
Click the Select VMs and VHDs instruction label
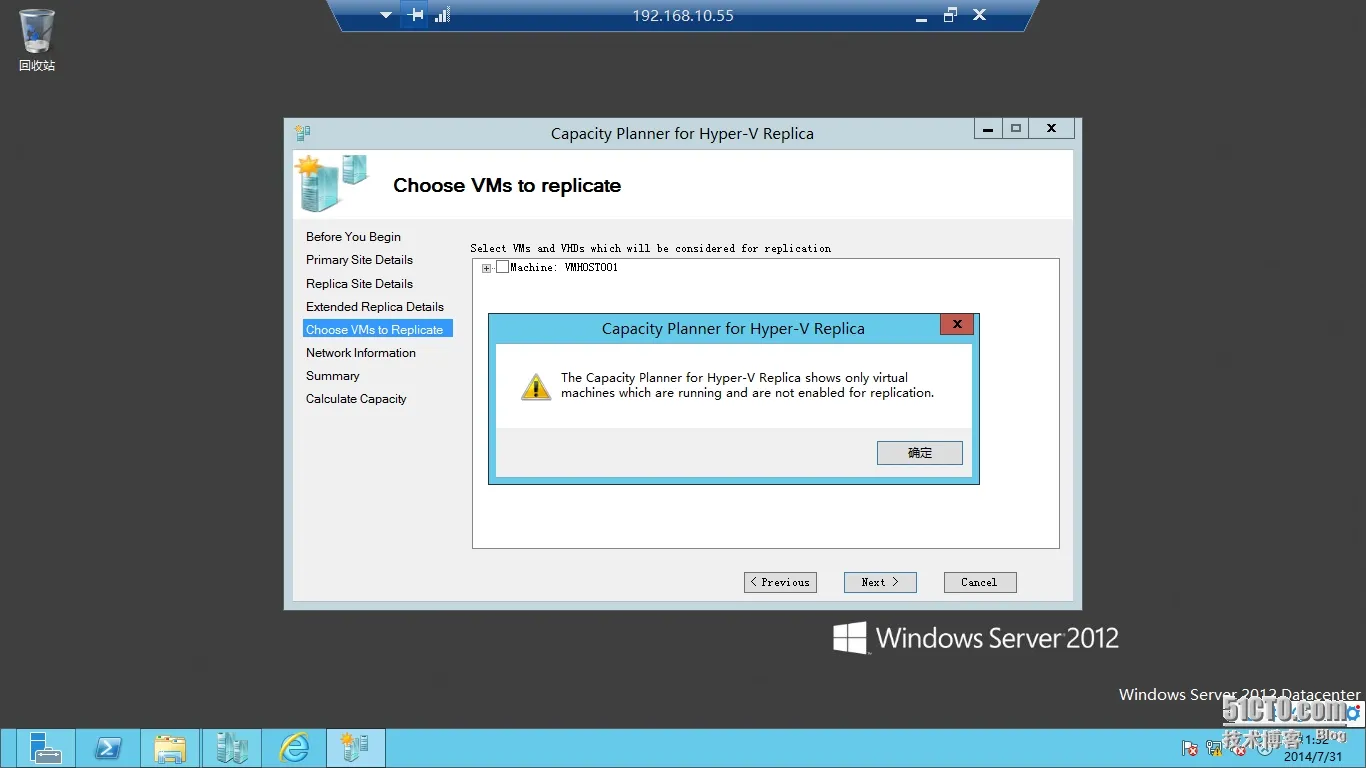[x=650, y=248]
